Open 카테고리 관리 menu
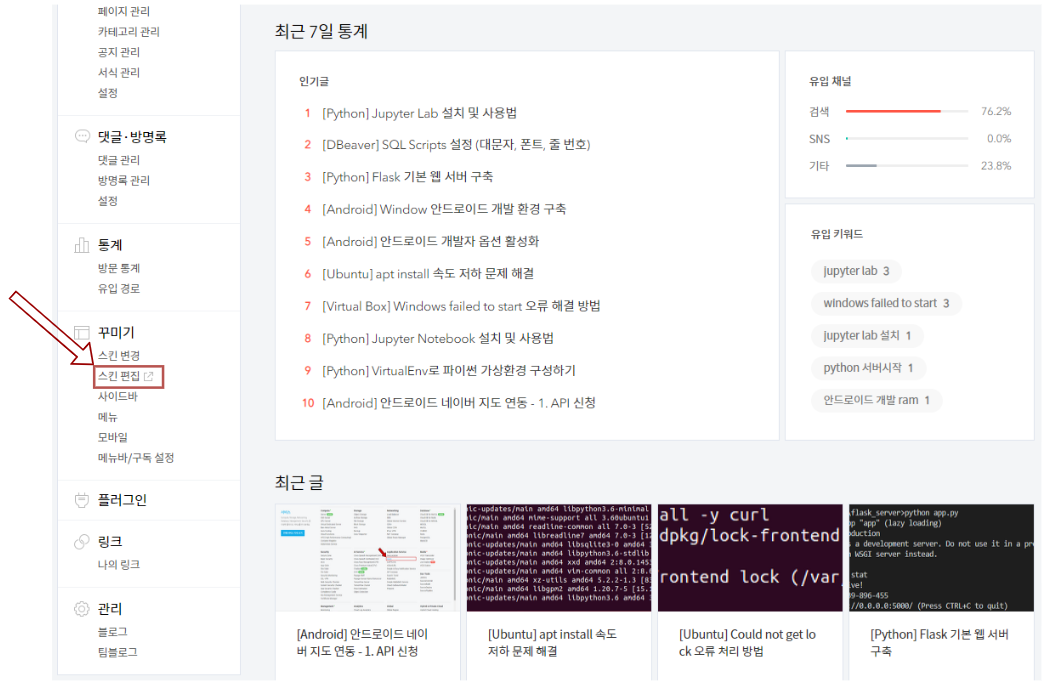 (x=128, y=31)
